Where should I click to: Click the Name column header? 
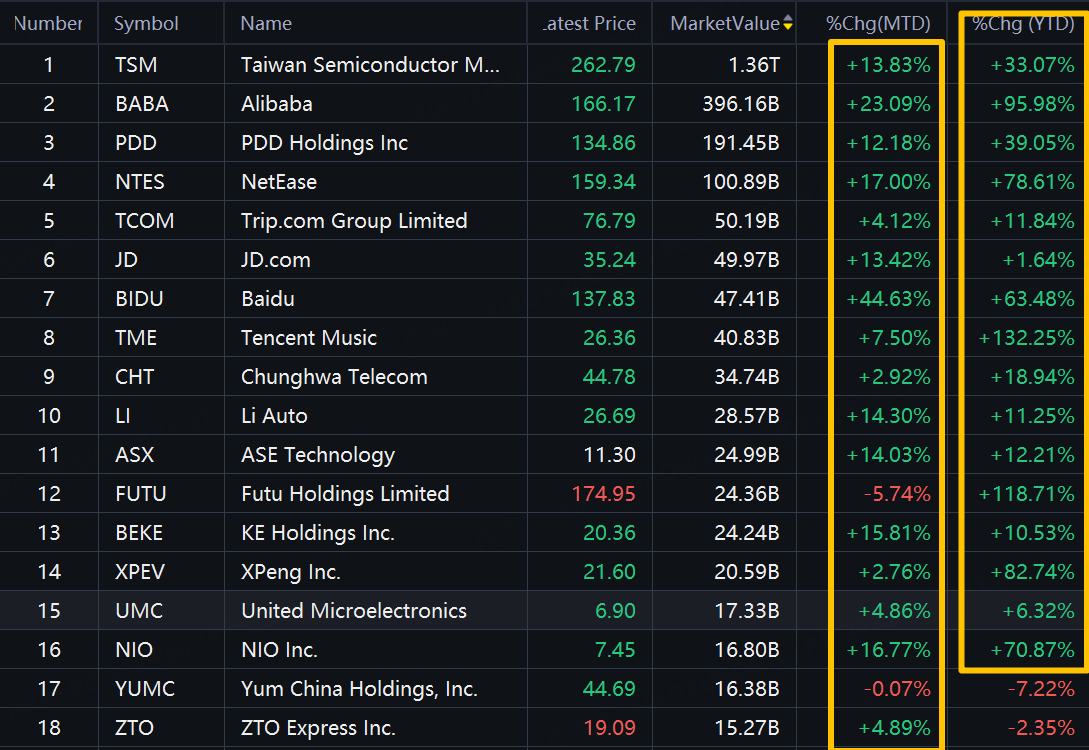point(266,24)
